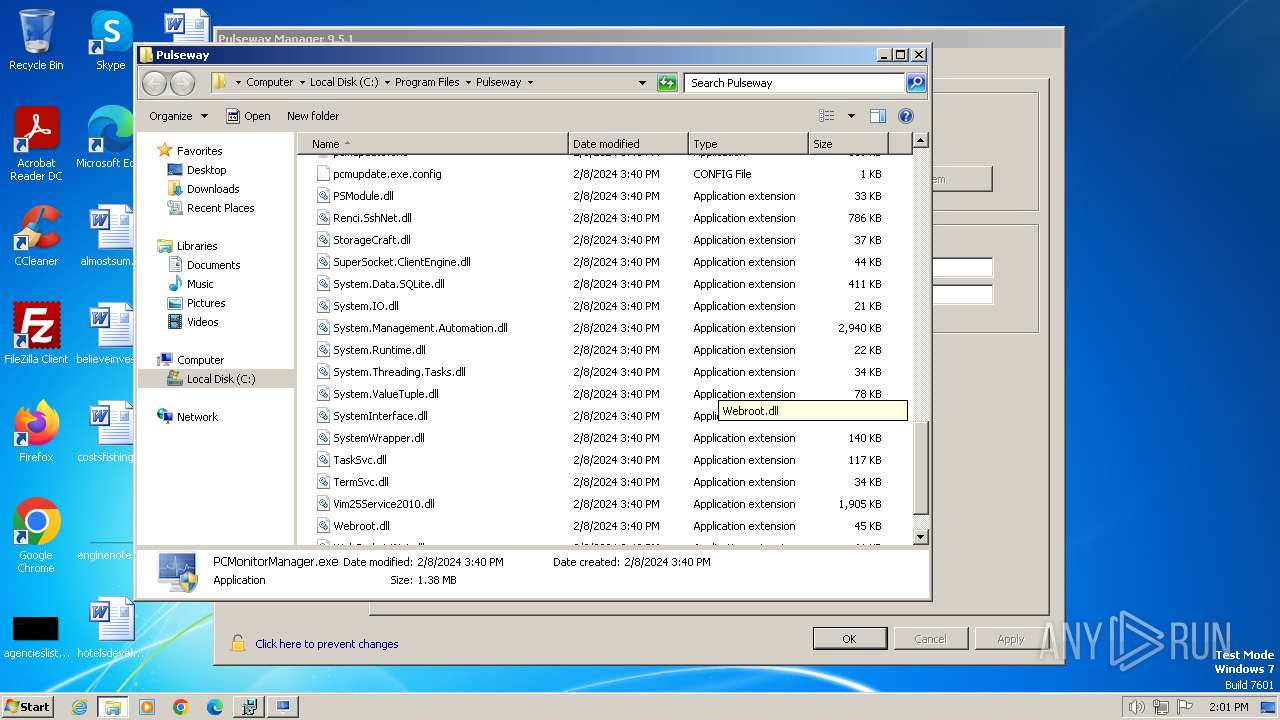1280x720 pixels.
Task: Click Open in the Explorer toolbar
Action: pyautogui.click(x=248, y=116)
